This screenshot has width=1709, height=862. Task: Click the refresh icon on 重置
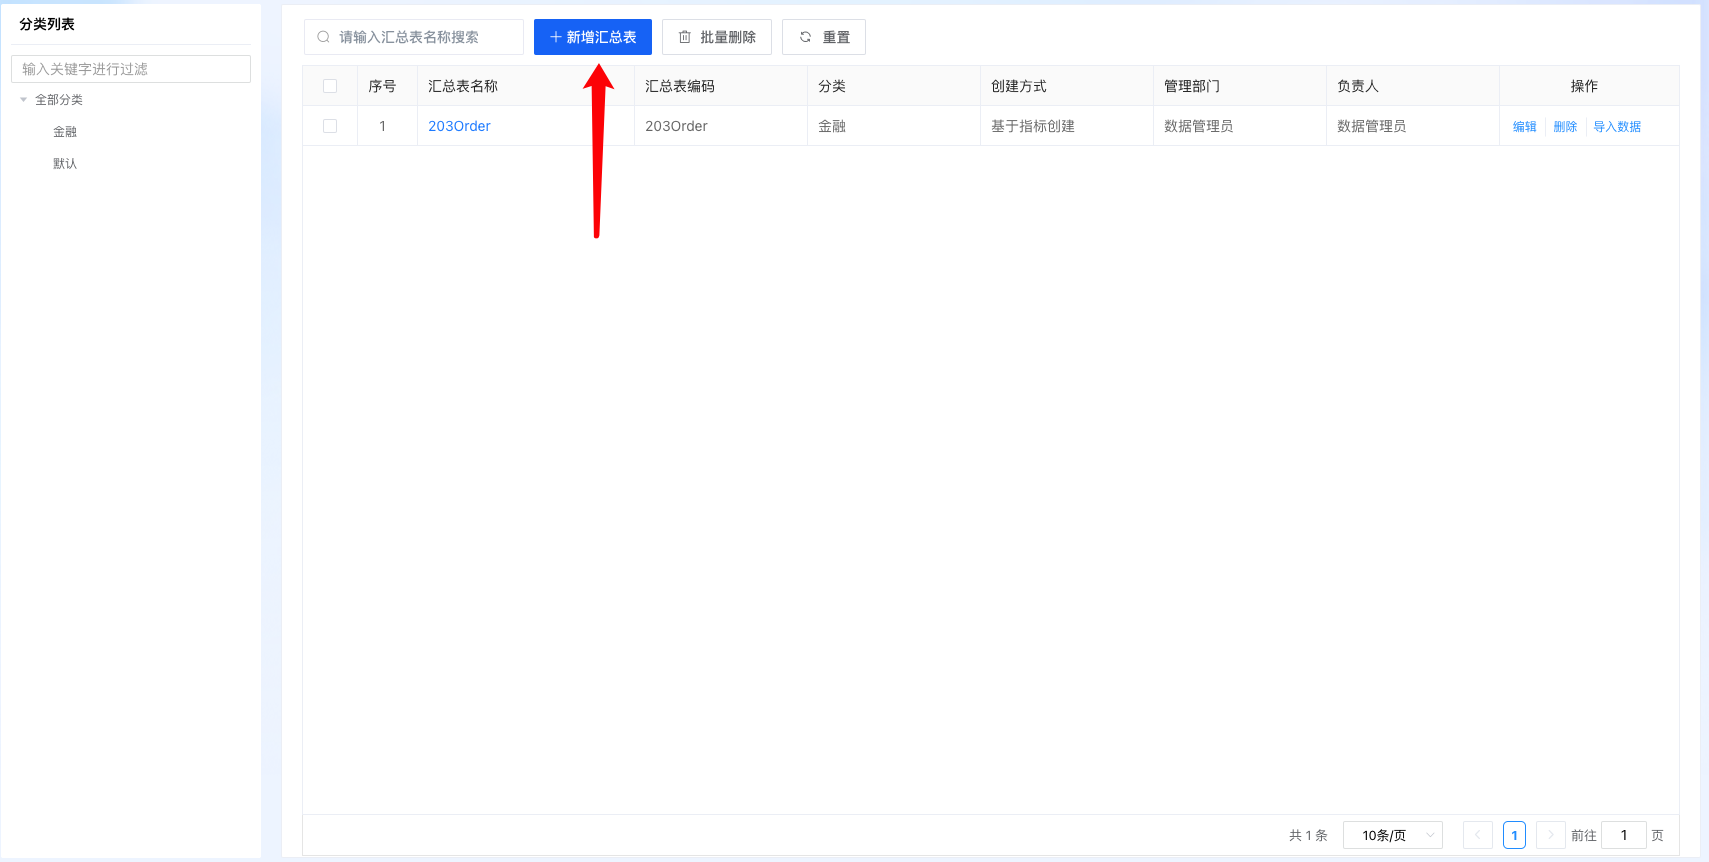coord(805,37)
